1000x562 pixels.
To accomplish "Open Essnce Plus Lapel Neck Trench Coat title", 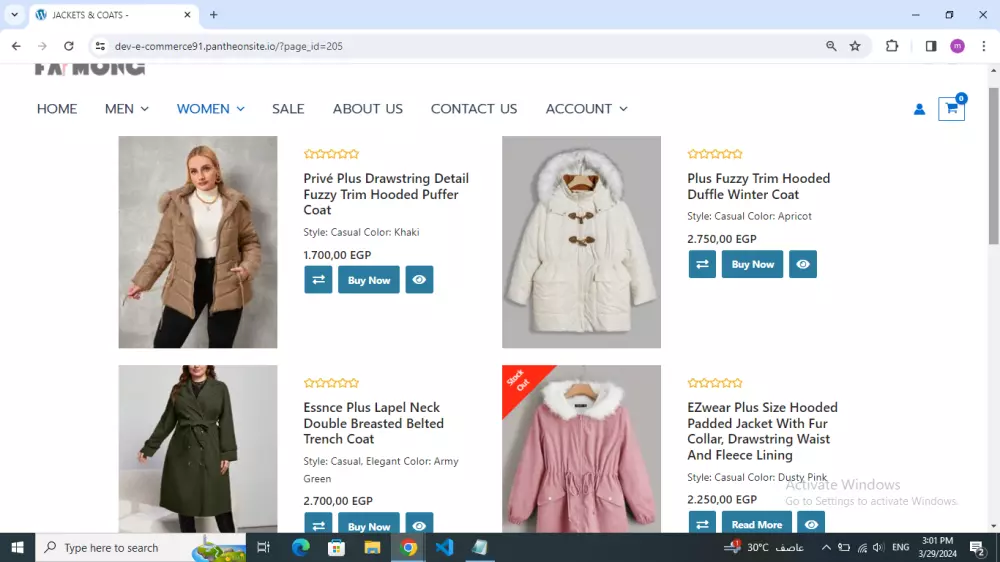I will click(x=373, y=423).
